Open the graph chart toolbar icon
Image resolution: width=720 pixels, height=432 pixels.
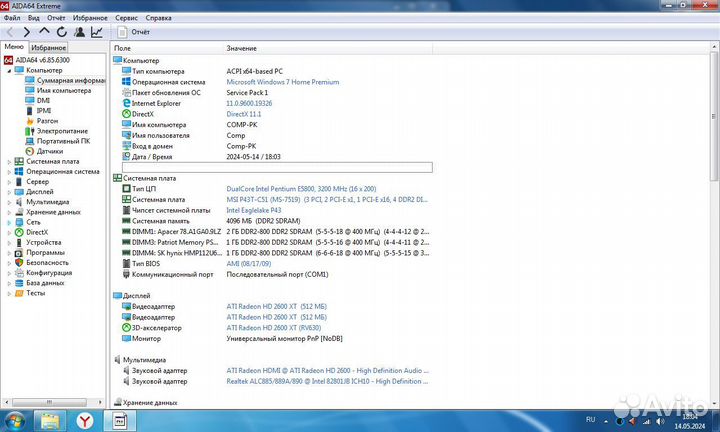[97, 32]
